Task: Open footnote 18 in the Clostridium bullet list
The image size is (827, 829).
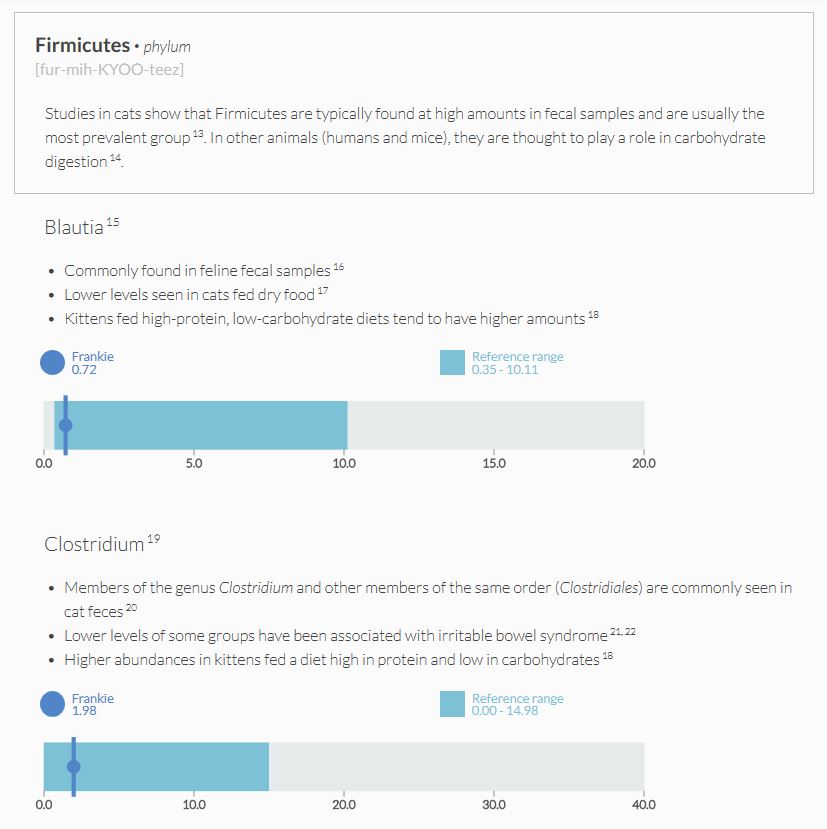Action: [608, 656]
